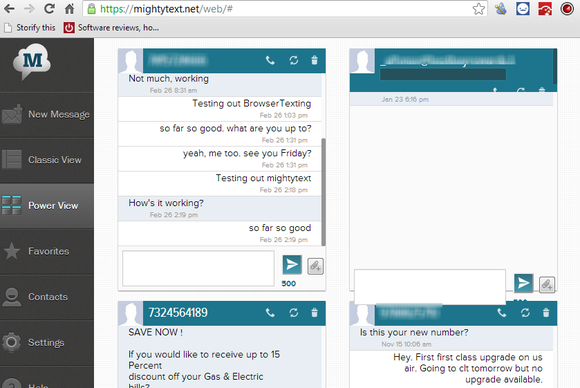Open the browser home page icon
Viewport: 580px width, 388px height.
(69, 9)
